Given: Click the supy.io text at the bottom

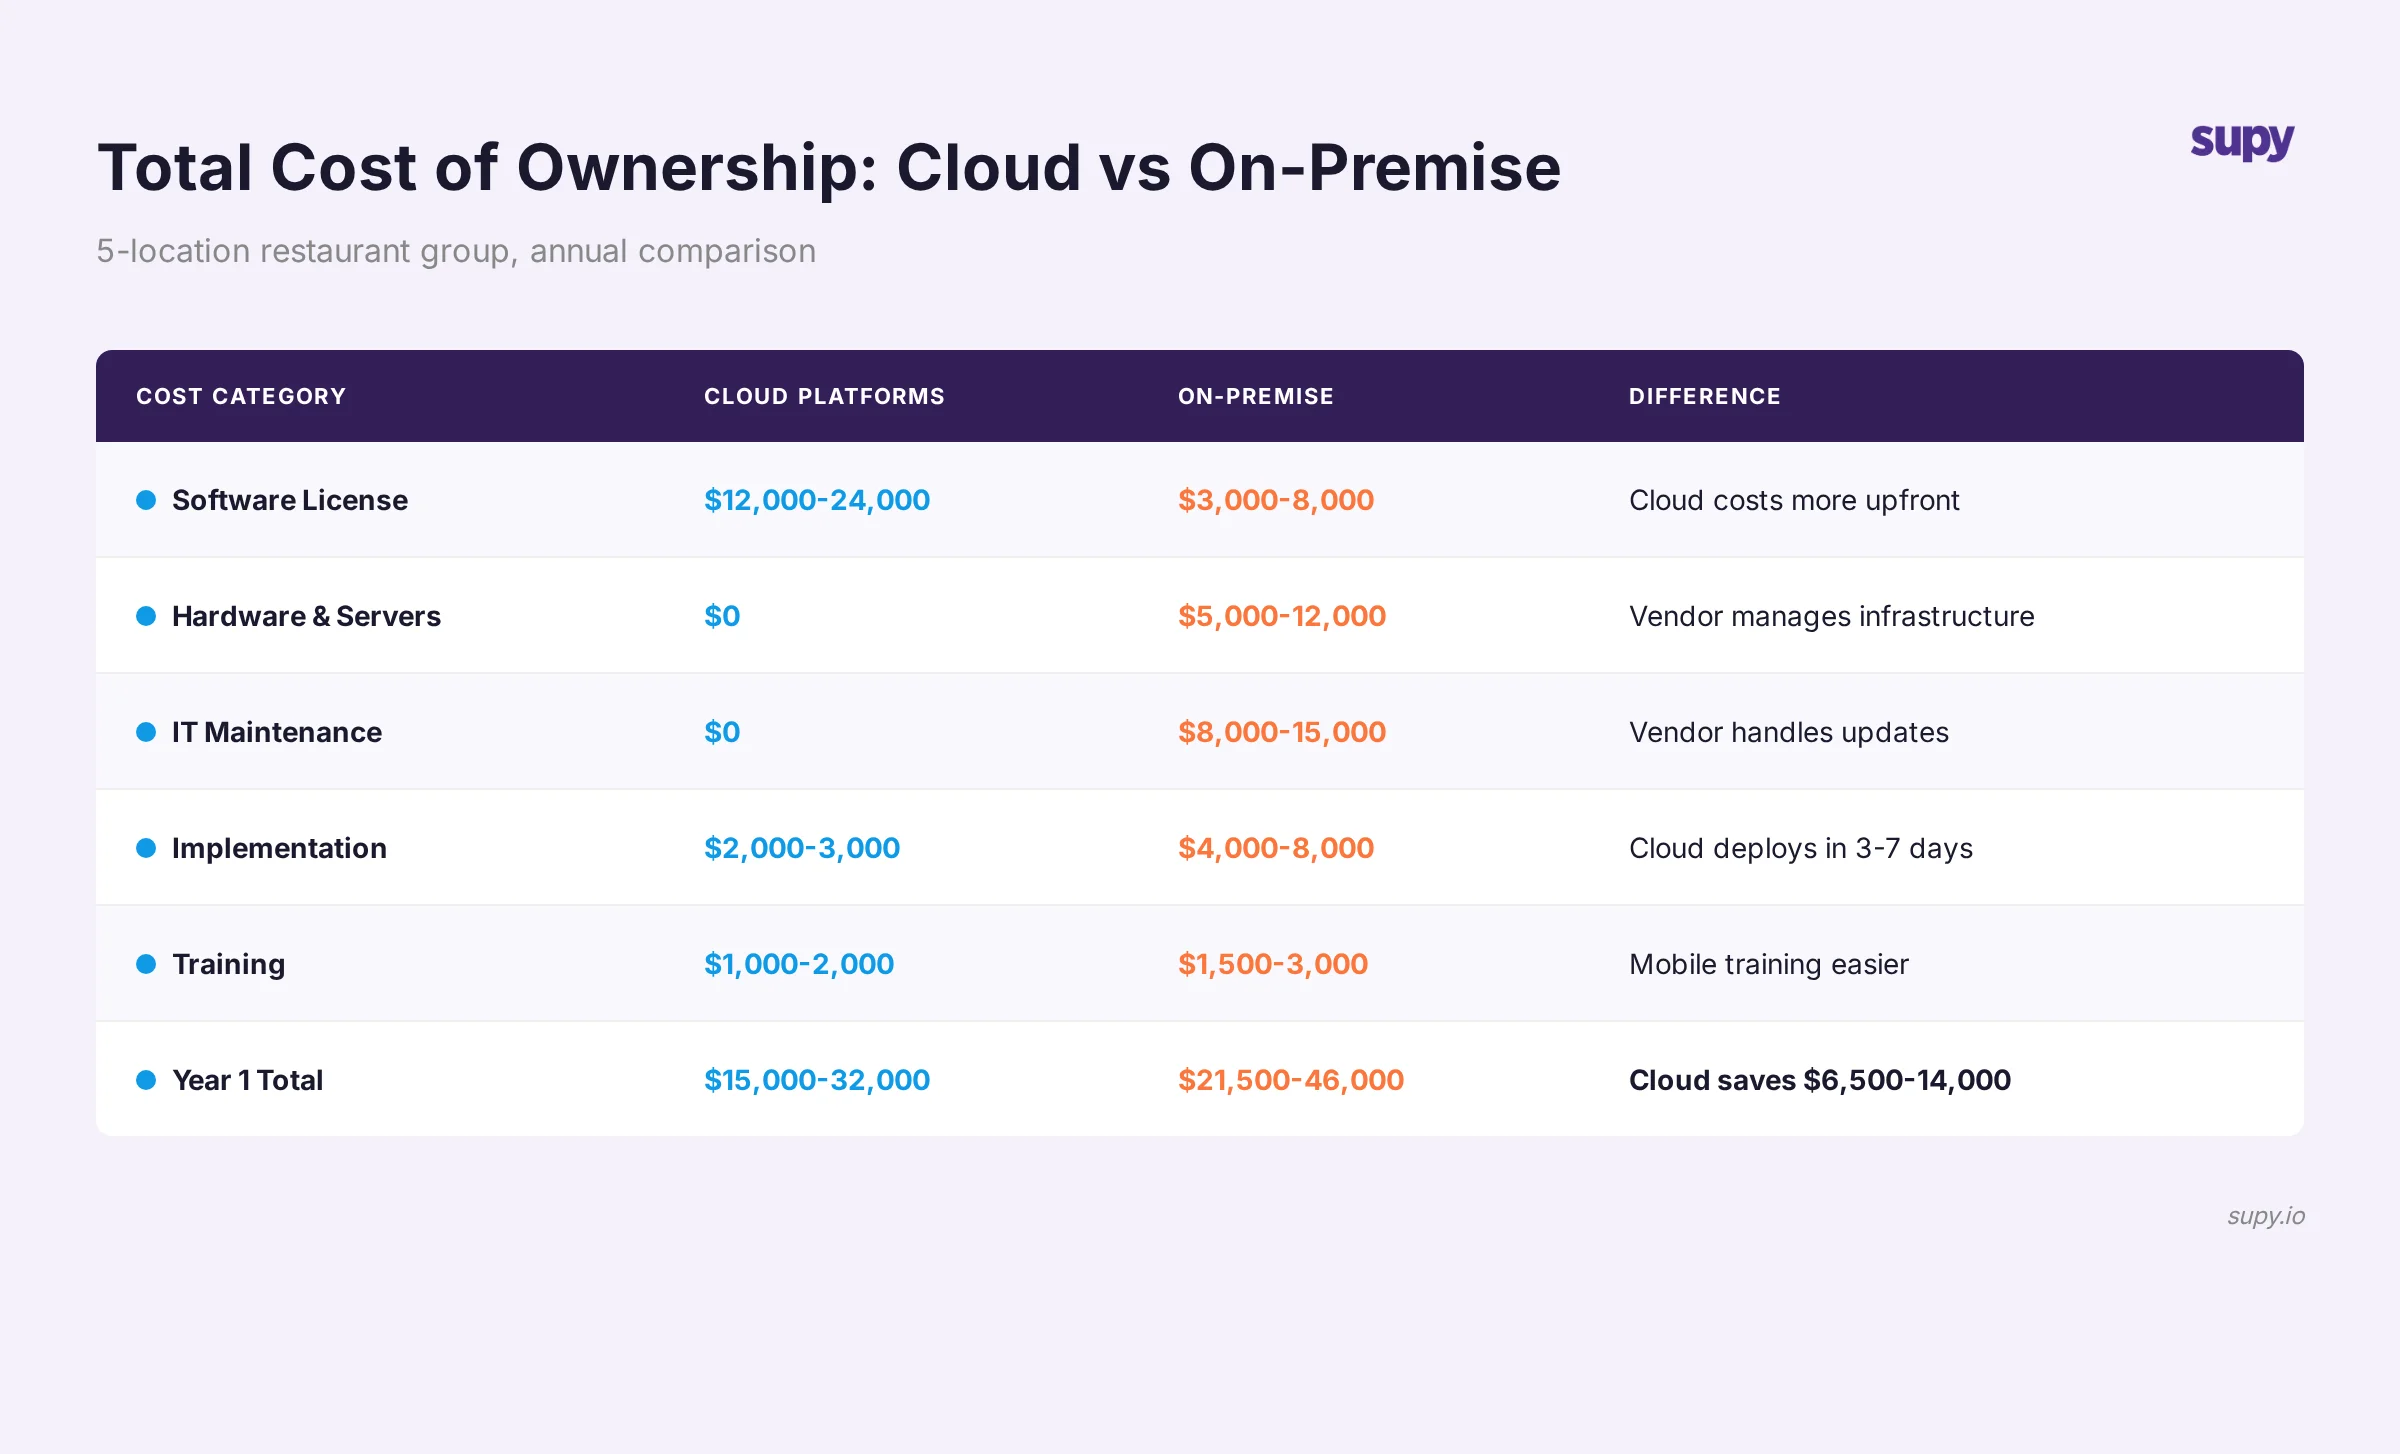Looking at the screenshot, I should tap(2266, 1216).
